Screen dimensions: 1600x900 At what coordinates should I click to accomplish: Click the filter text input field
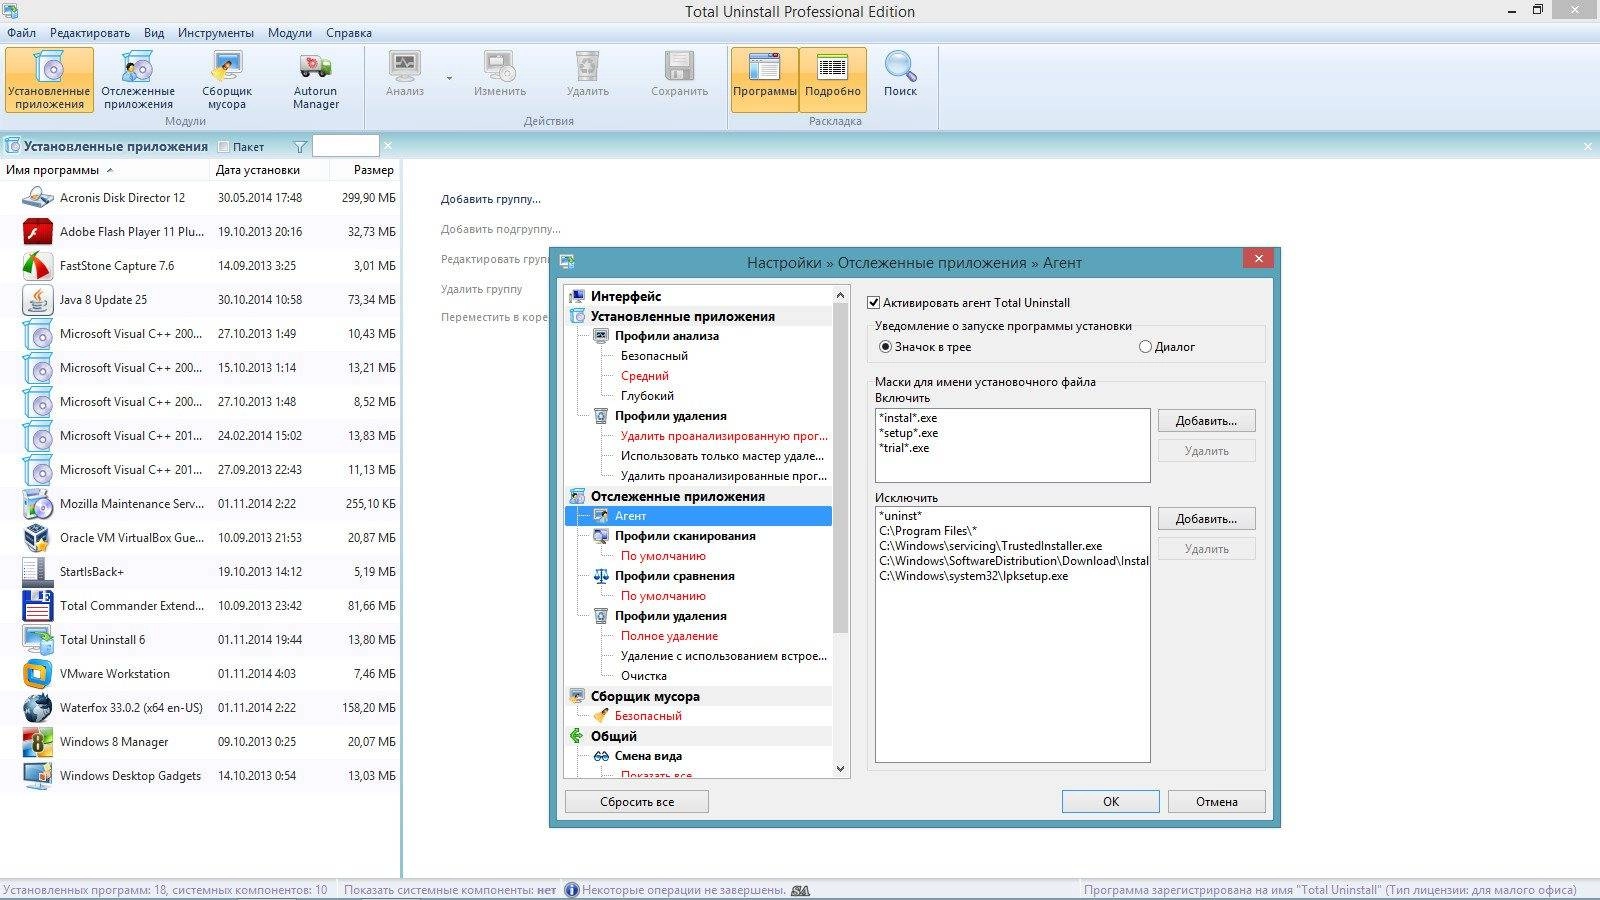coord(346,147)
